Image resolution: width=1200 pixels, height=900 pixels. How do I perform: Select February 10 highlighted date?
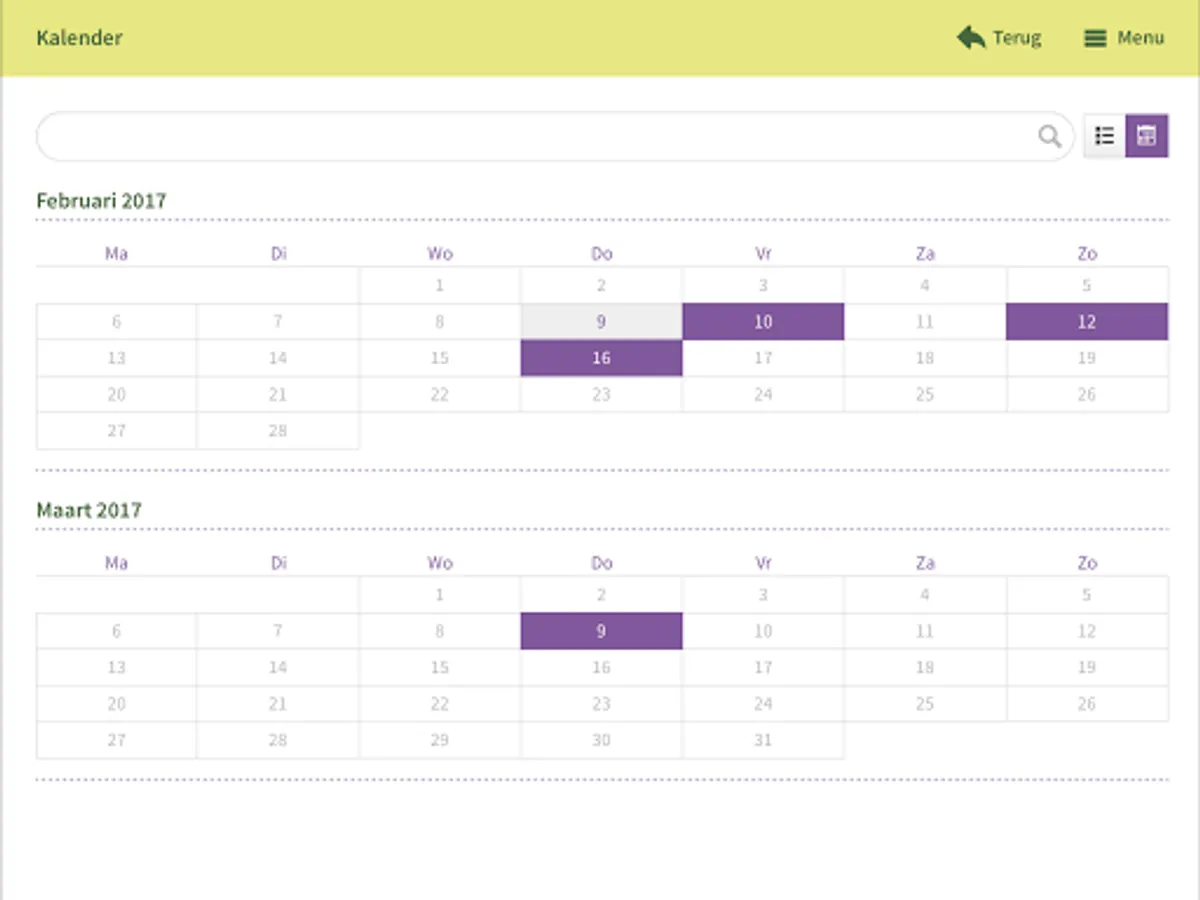click(763, 322)
